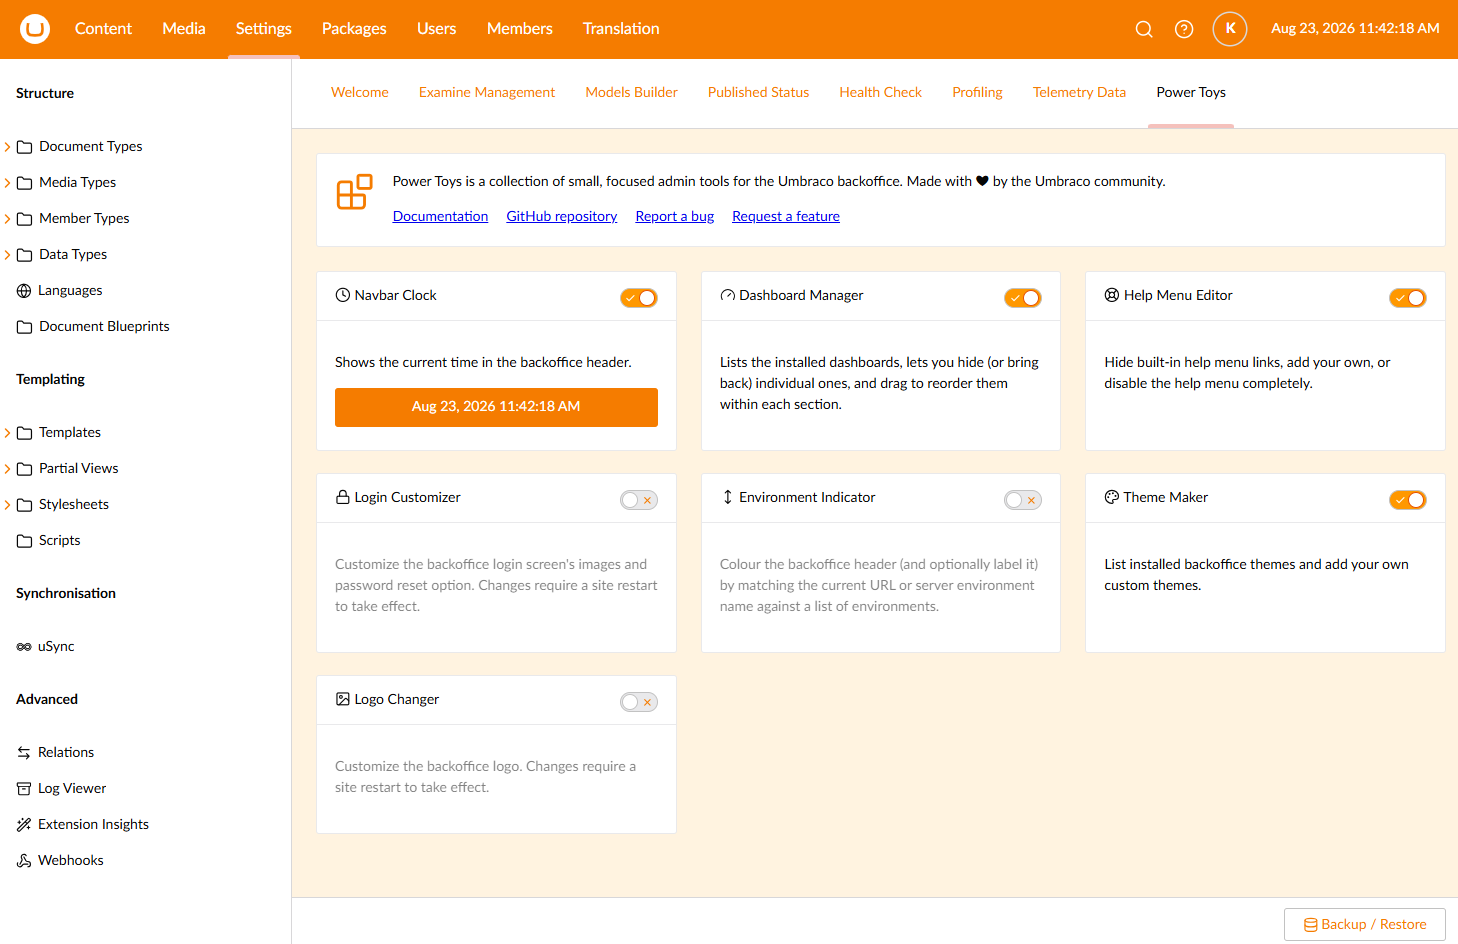Click the Dashboard Manager gauge icon
This screenshot has width=1458, height=944.
[728, 296]
